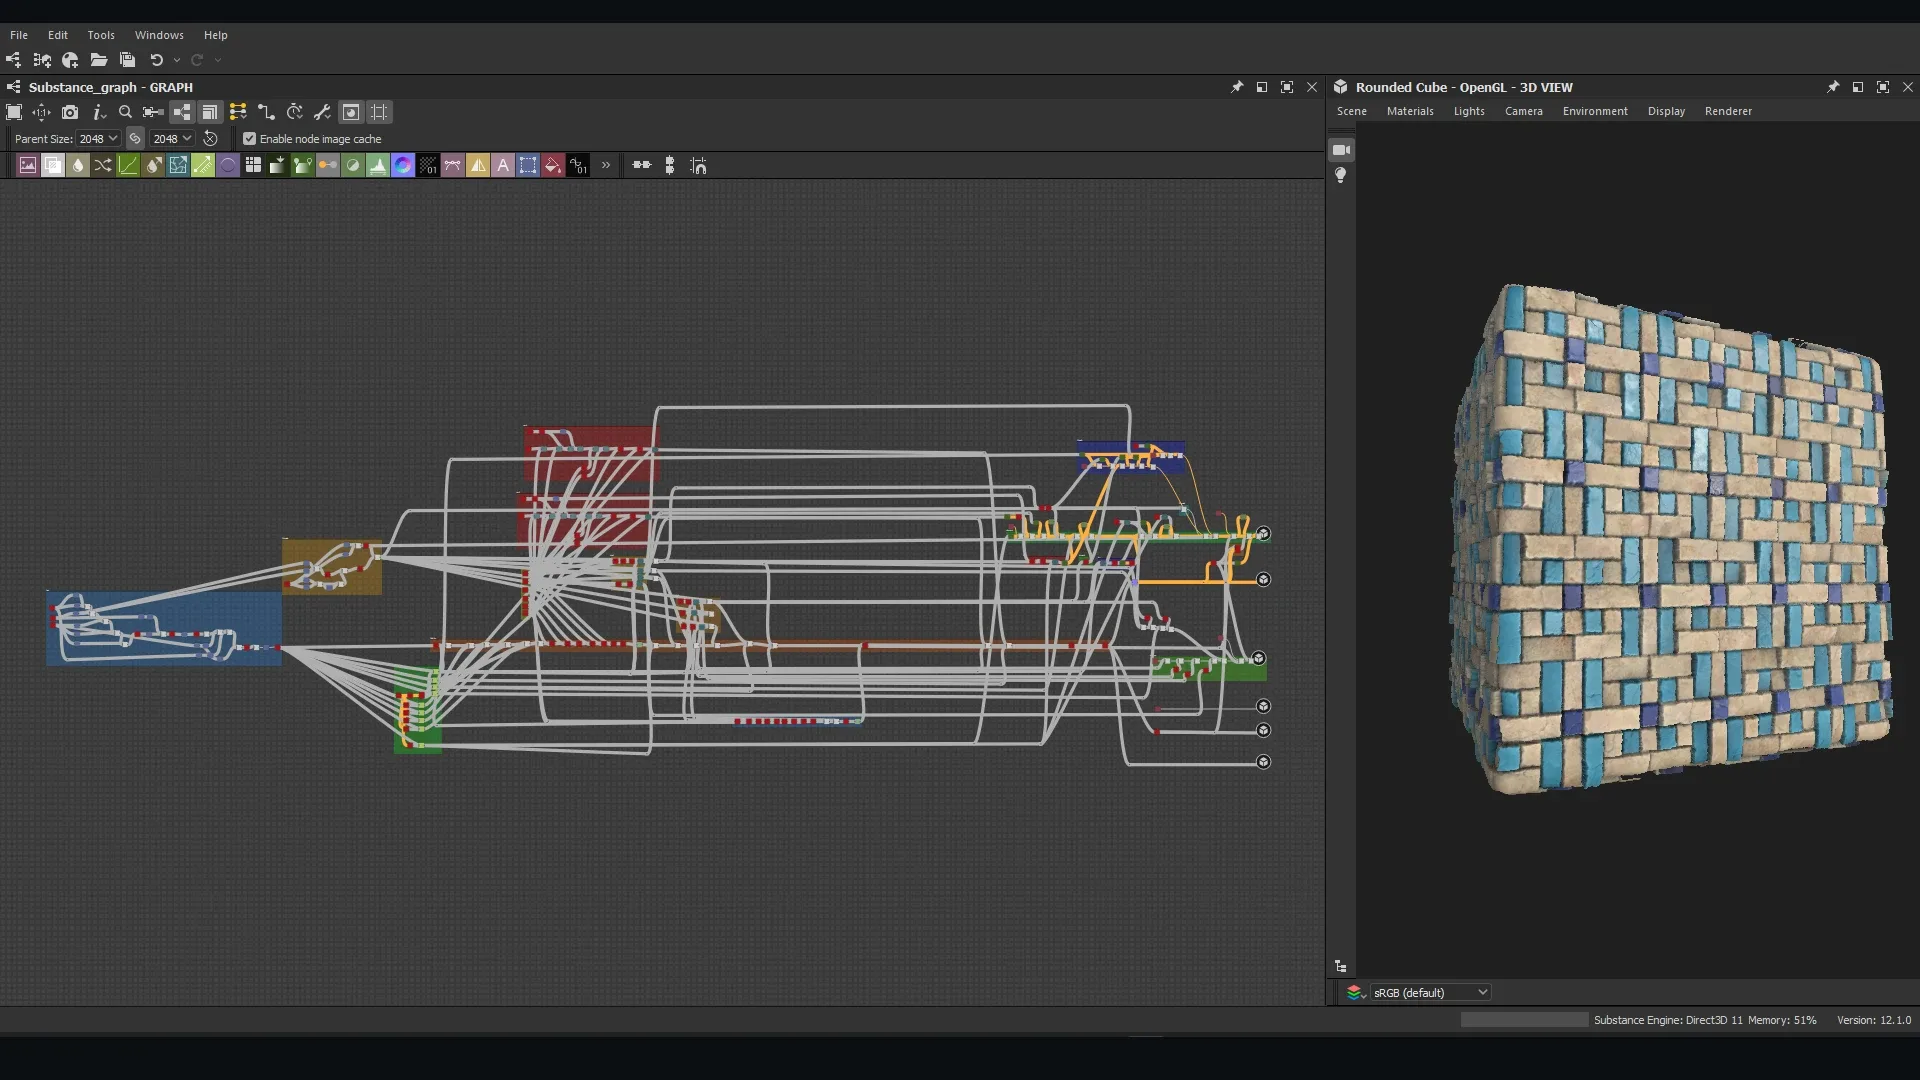The width and height of the screenshot is (1920, 1080).
Task: Disable the Enable node image cache checkbox
Action: (x=250, y=138)
